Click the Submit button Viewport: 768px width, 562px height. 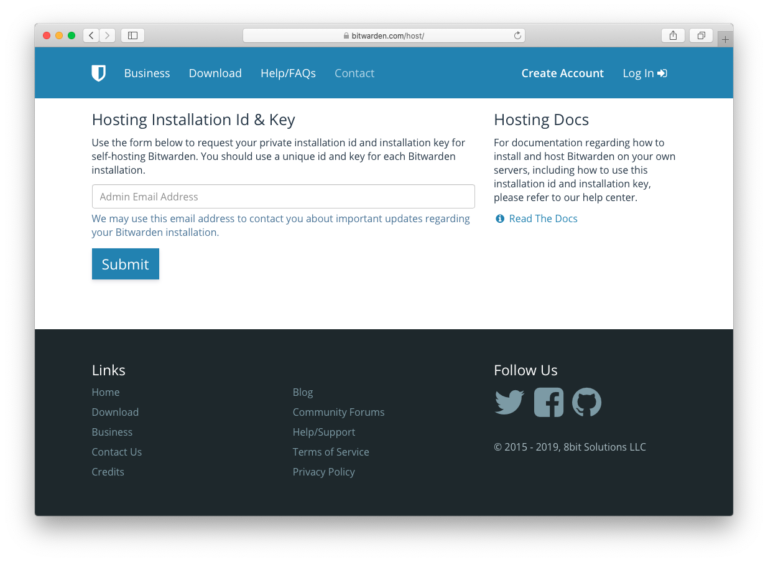tap(125, 264)
